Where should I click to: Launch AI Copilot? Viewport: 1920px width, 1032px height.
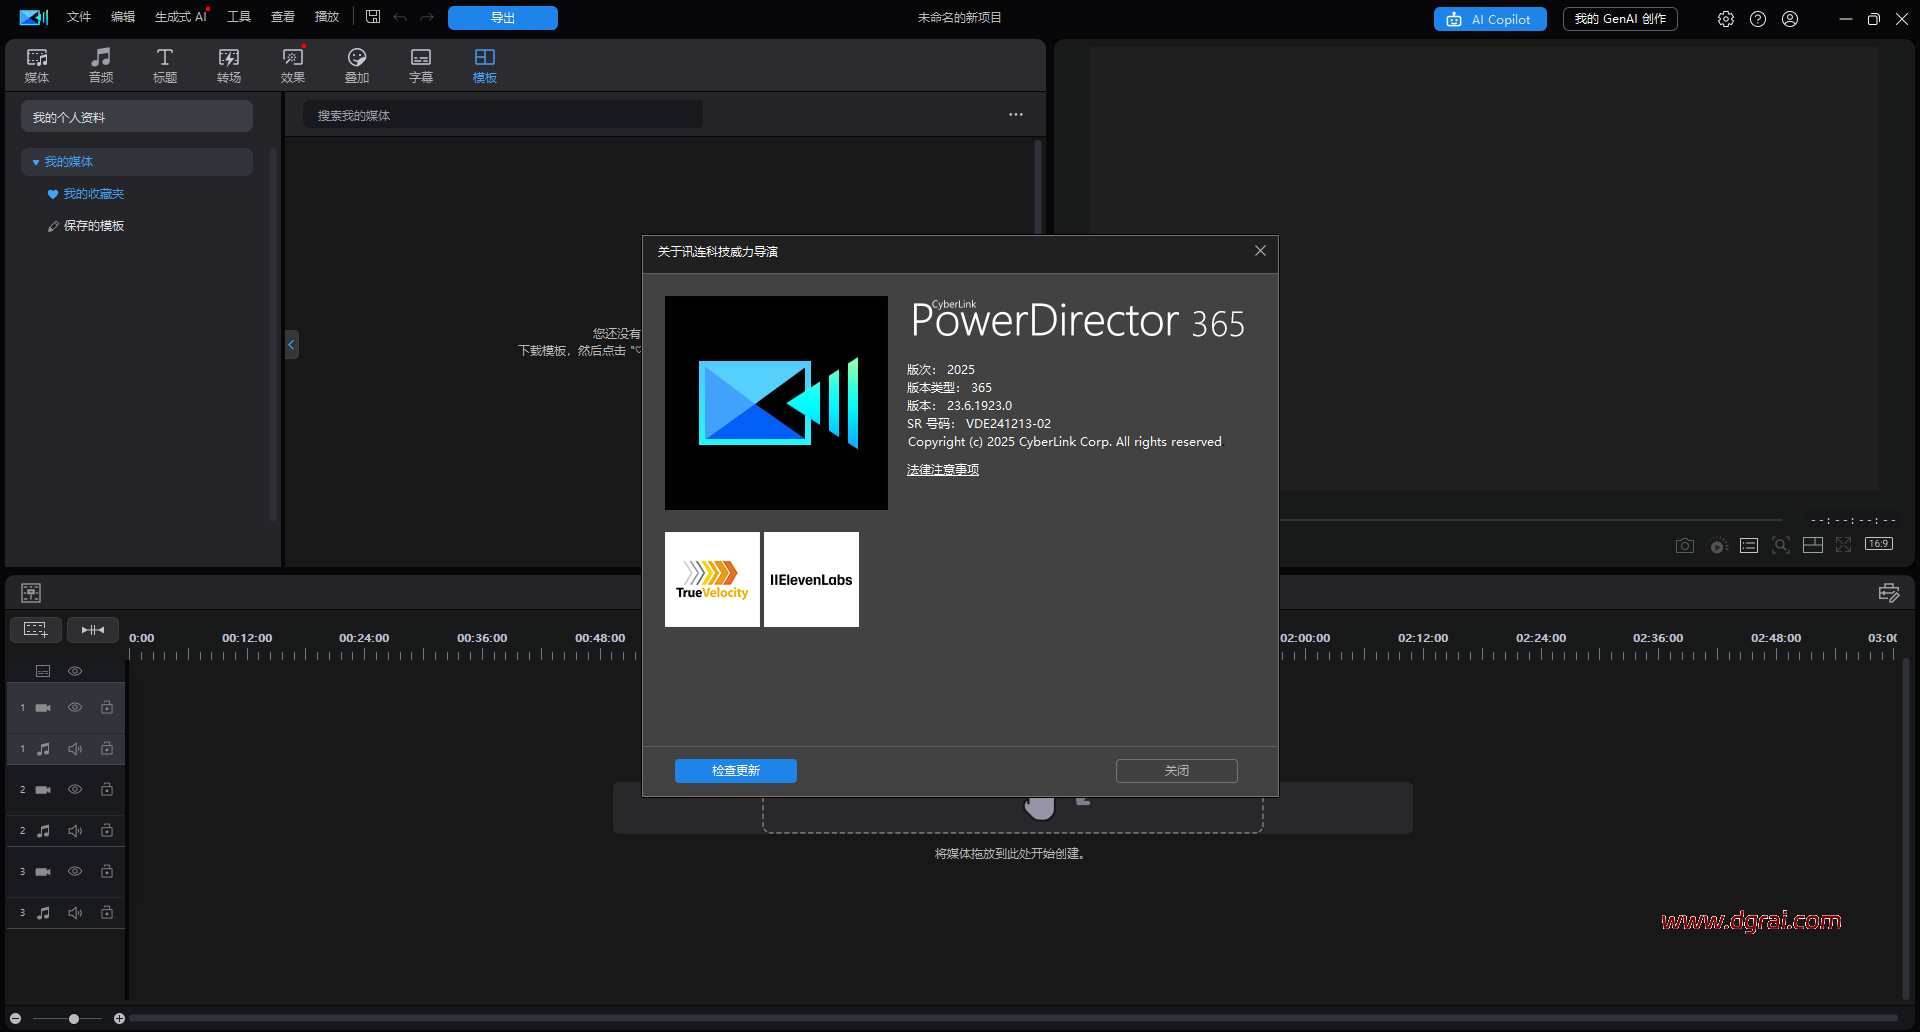[x=1490, y=19]
